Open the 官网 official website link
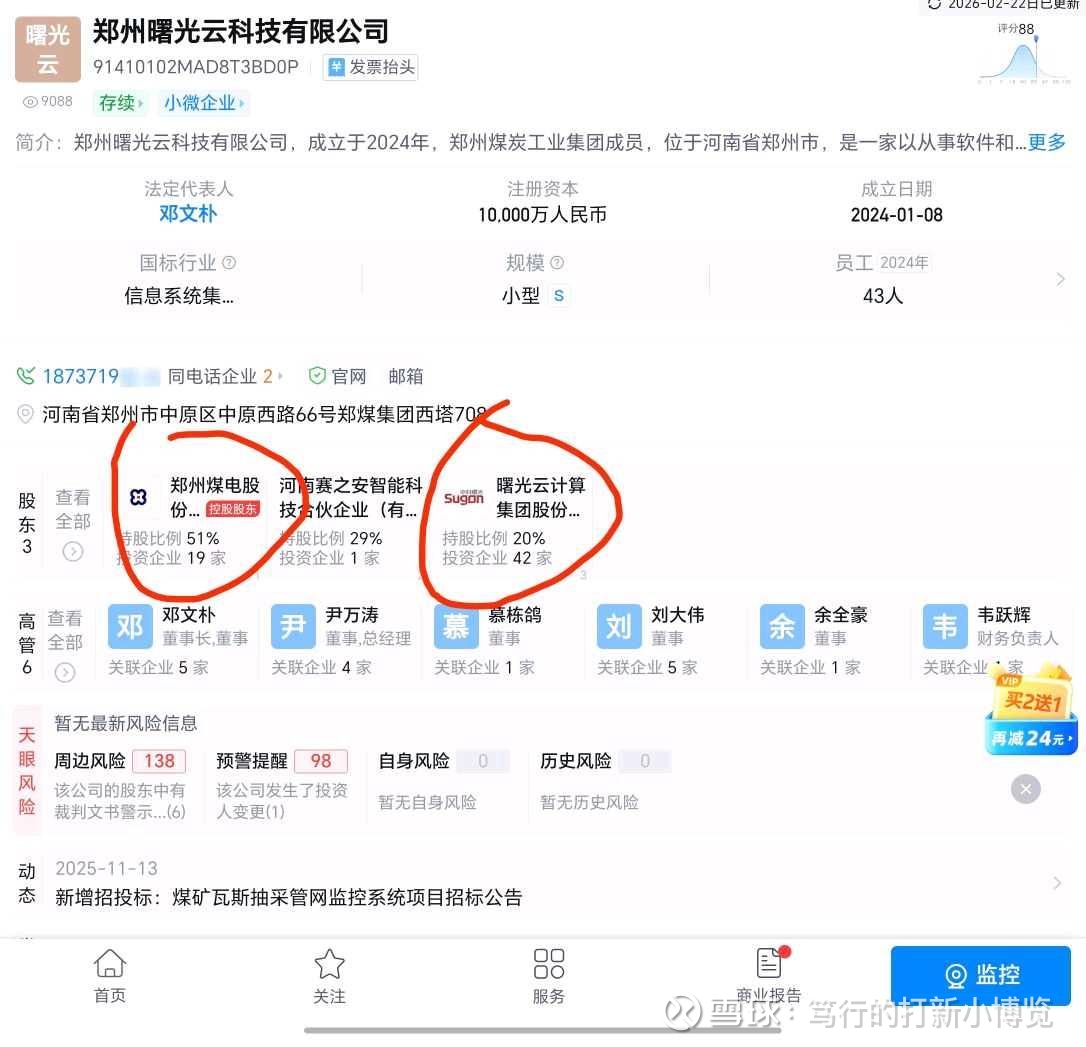1086x1047 pixels. (337, 376)
